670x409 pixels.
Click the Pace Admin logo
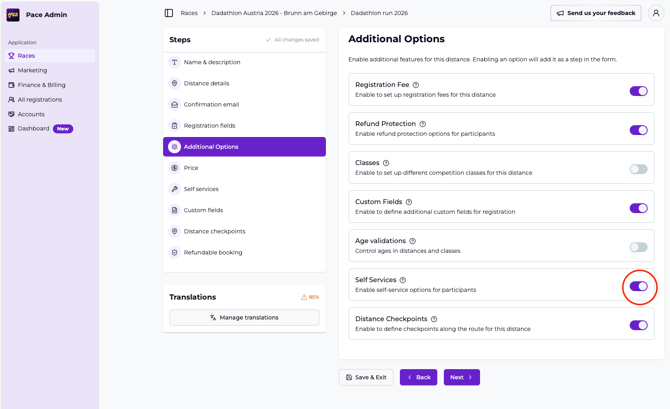pos(13,15)
